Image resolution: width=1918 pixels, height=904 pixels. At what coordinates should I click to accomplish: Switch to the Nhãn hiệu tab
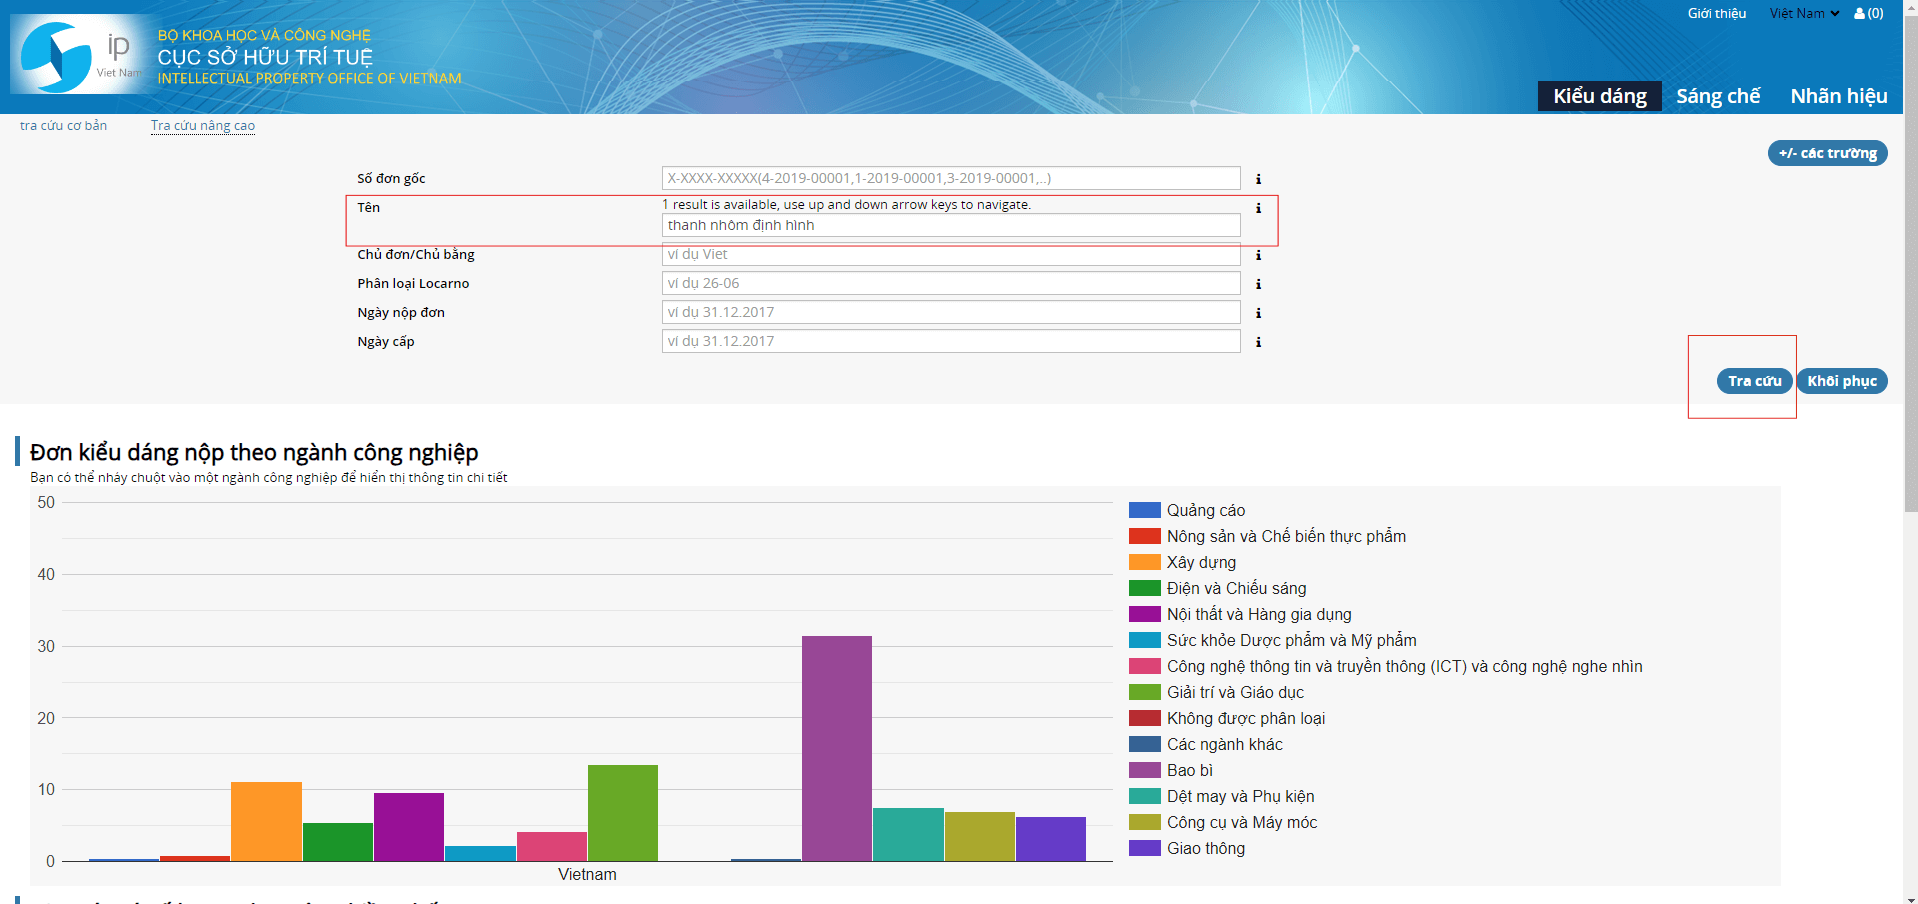1838,96
